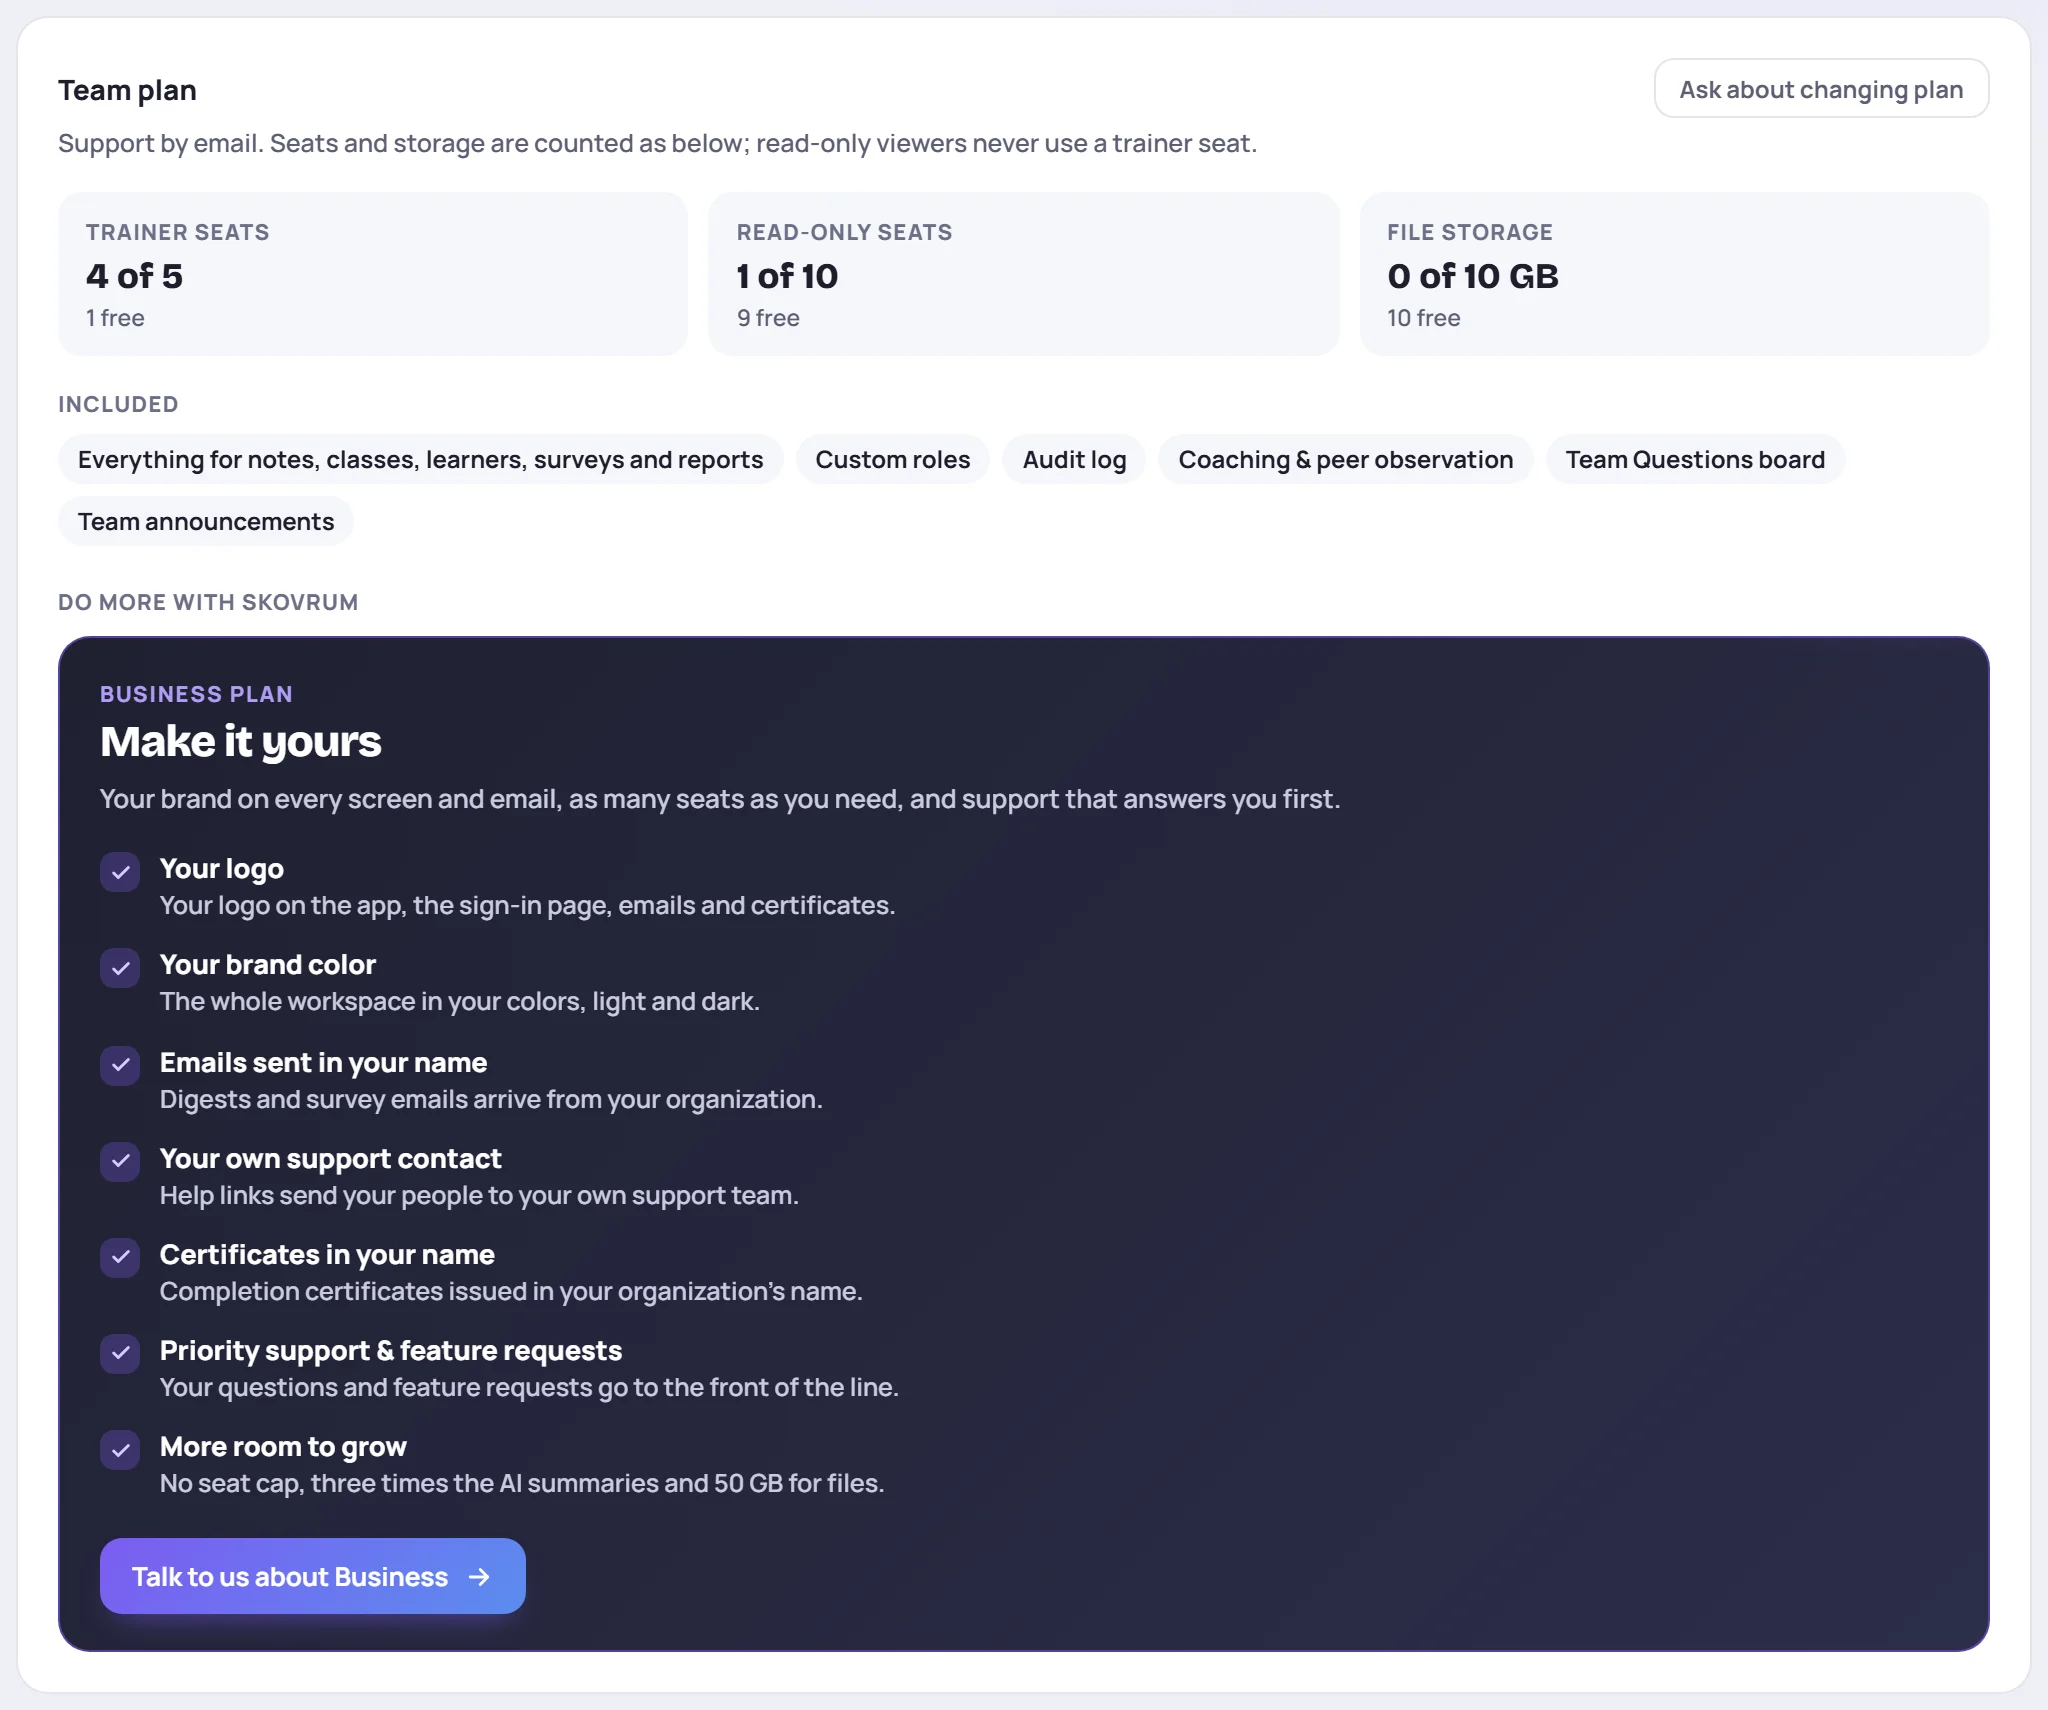
Task: Click the Team Questions board chip
Action: click(x=1695, y=460)
